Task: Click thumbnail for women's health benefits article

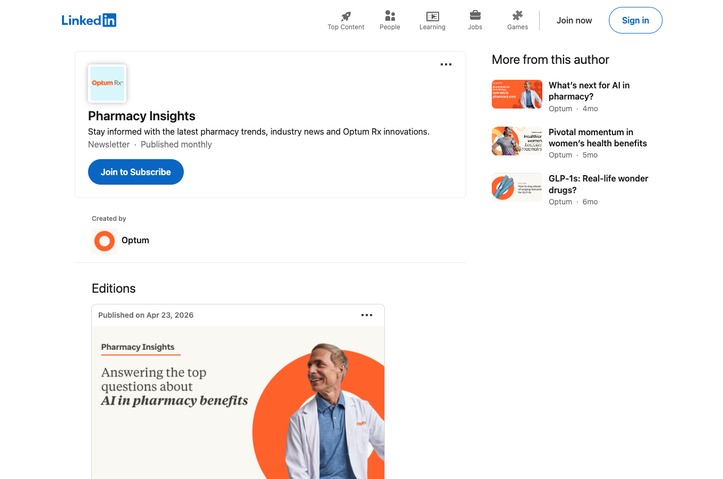Action: coord(517,141)
